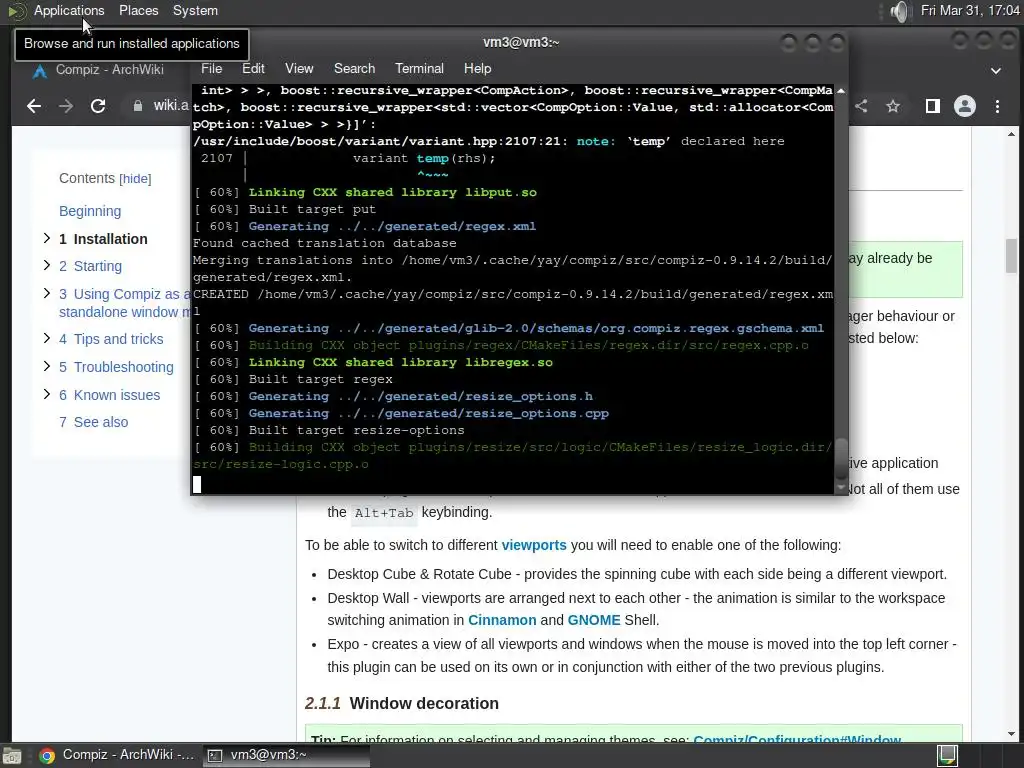Follow the Cinnamon link in the article
Viewport: 1024px width, 768px height.
pyautogui.click(x=502, y=620)
